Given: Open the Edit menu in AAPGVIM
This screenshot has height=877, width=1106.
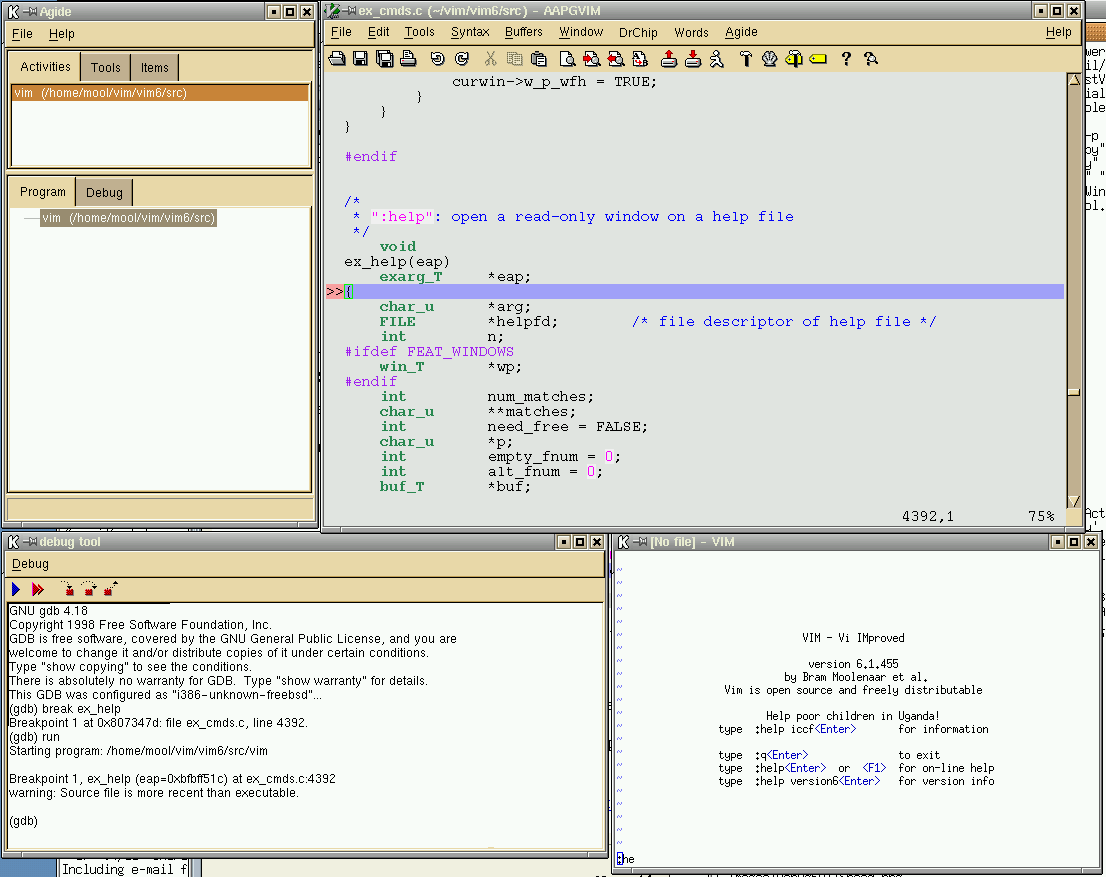Looking at the screenshot, I should 379,32.
